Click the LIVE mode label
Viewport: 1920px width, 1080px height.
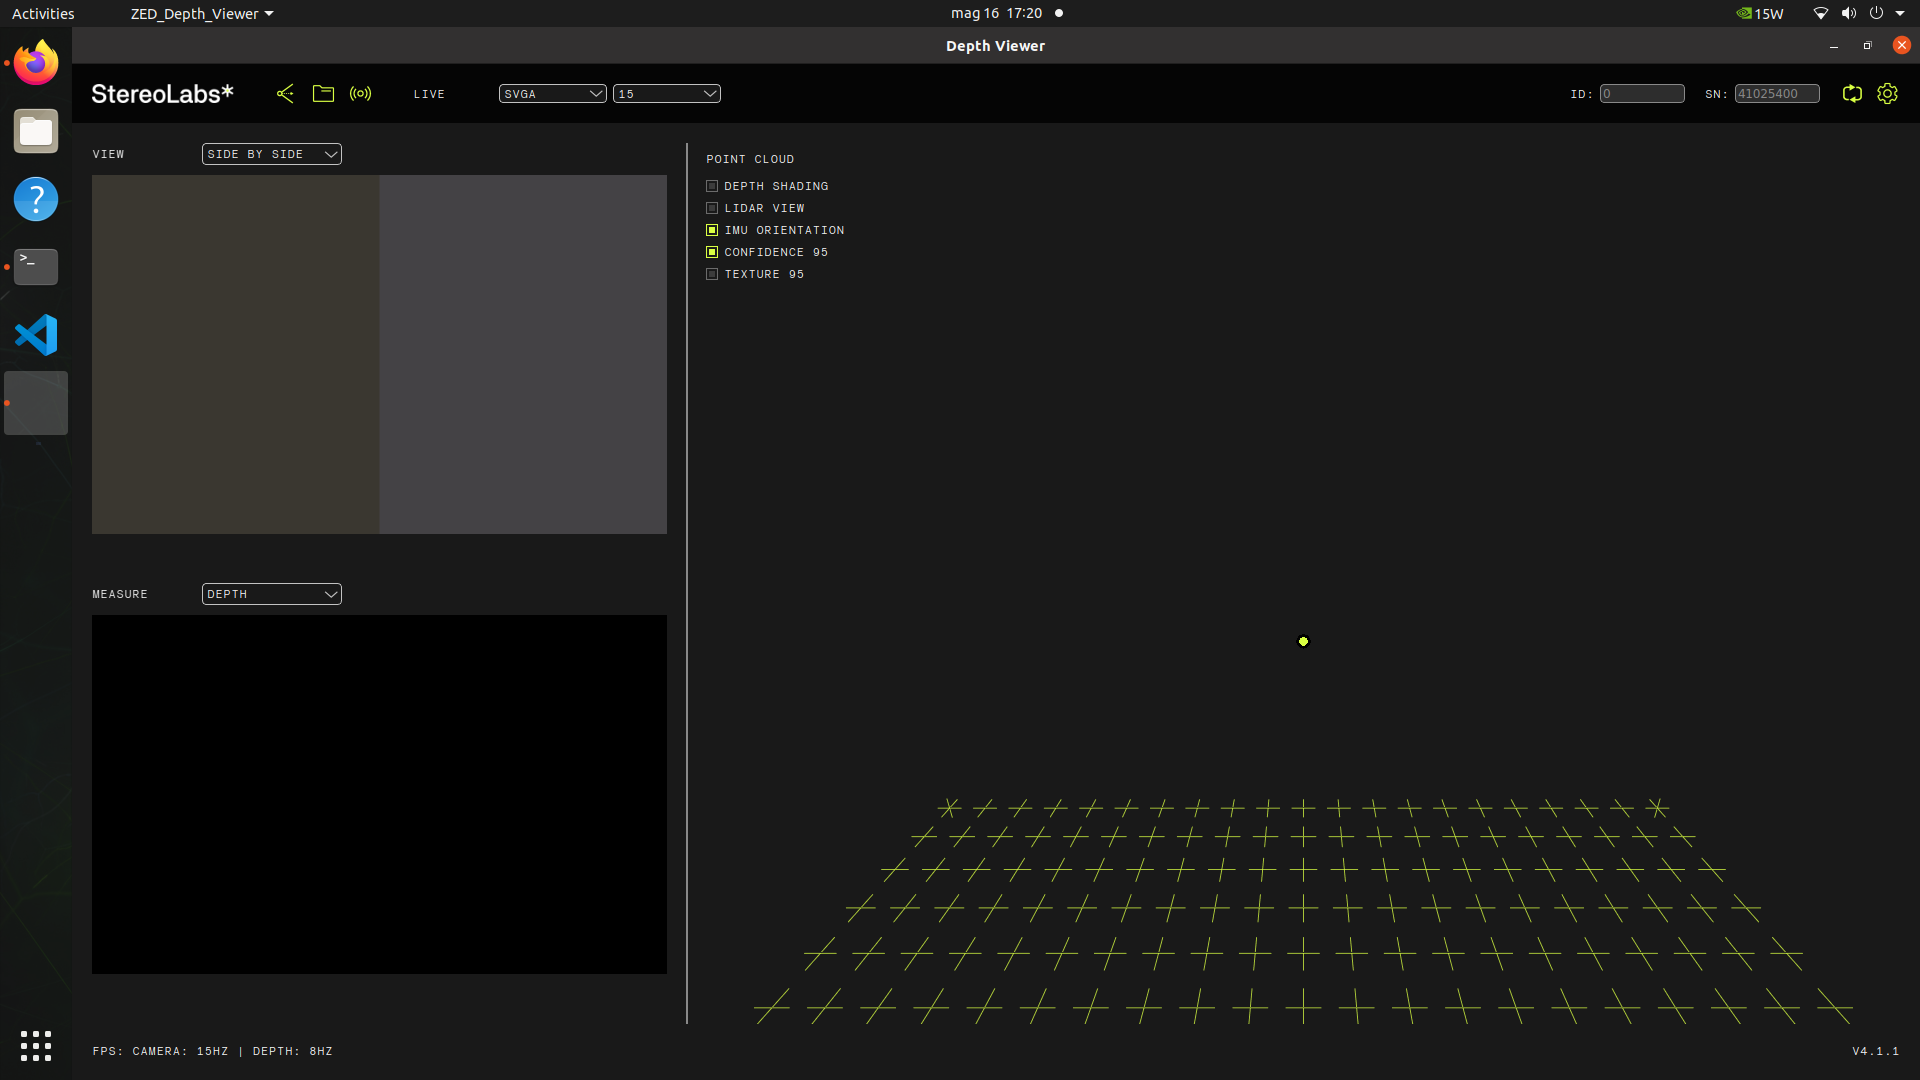pyautogui.click(x=428, y=93)
